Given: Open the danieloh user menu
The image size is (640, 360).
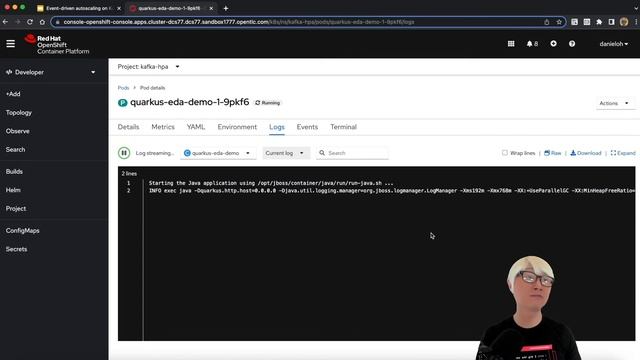Looking at the screenshot, I should [613, 44].
